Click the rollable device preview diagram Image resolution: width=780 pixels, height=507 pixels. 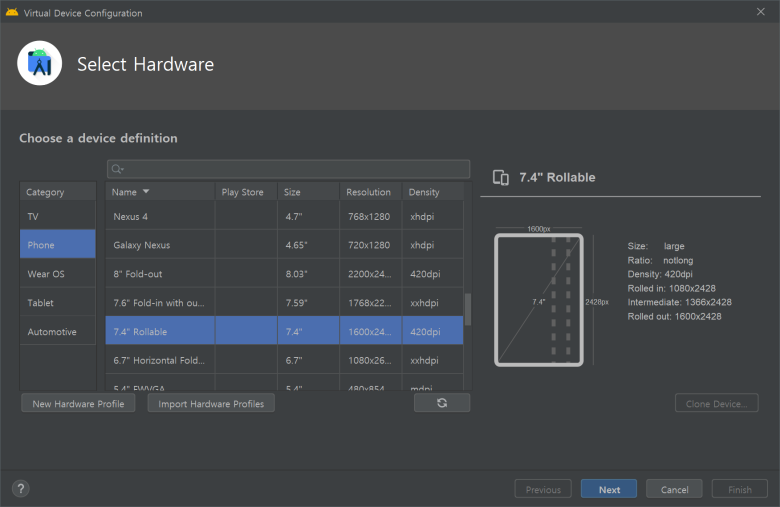539,300
